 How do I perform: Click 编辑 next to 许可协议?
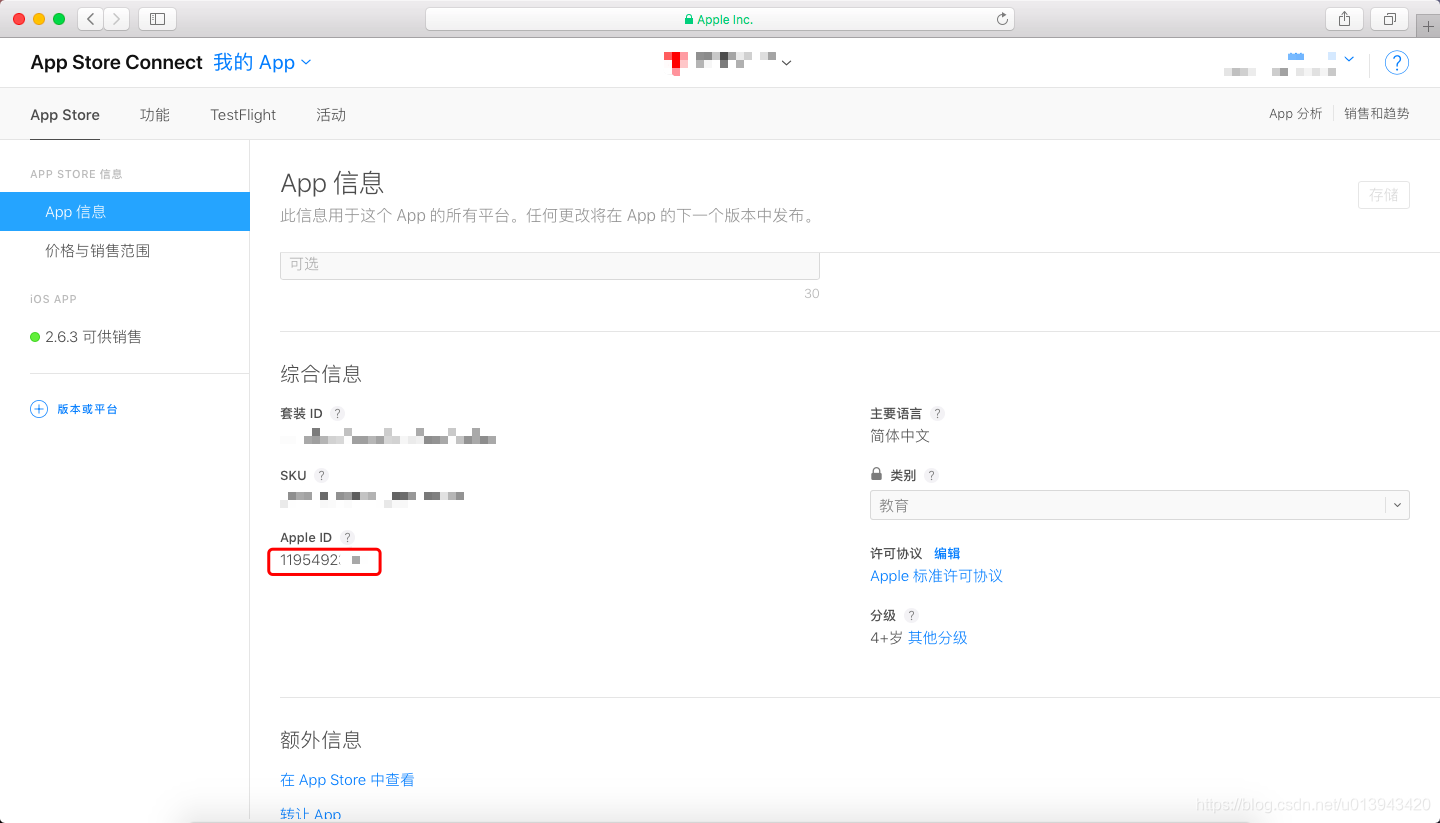[947, 553]
